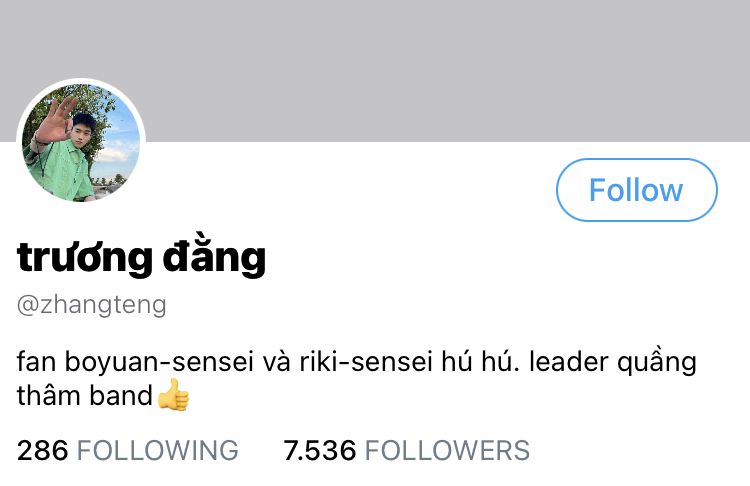Click the word "quầng" in the bio
Screen dimensions: 750x486
[x=657, y=363]
